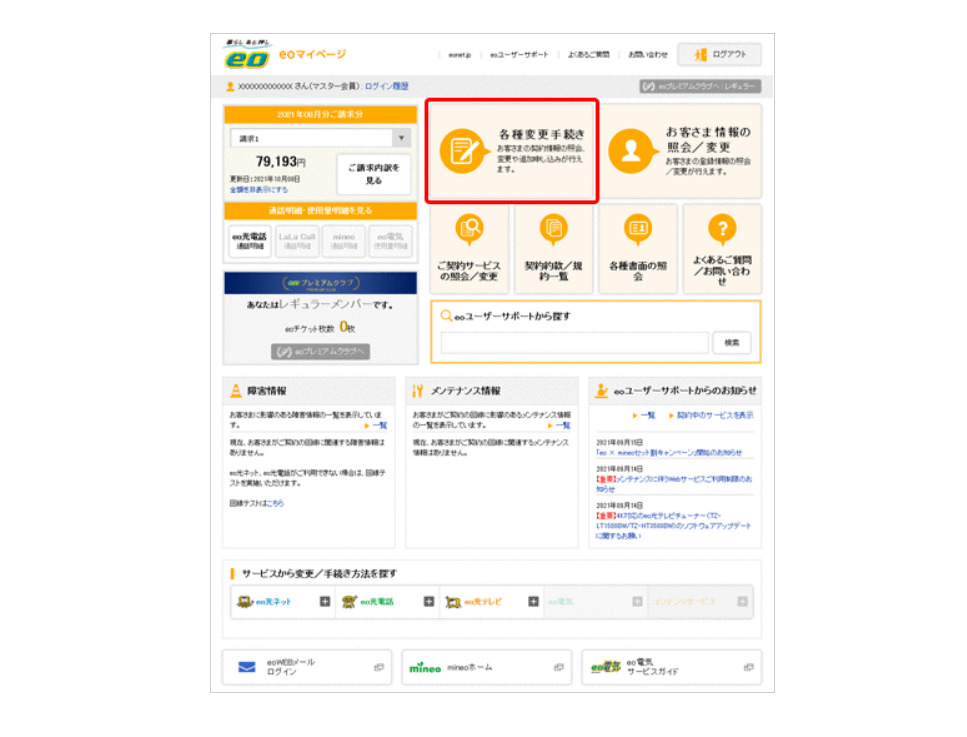Image resolution: width=967 pixels, height=737 pixels.
Task: Open eoユーザーサポート in top navigation
Action: (519, 55)
